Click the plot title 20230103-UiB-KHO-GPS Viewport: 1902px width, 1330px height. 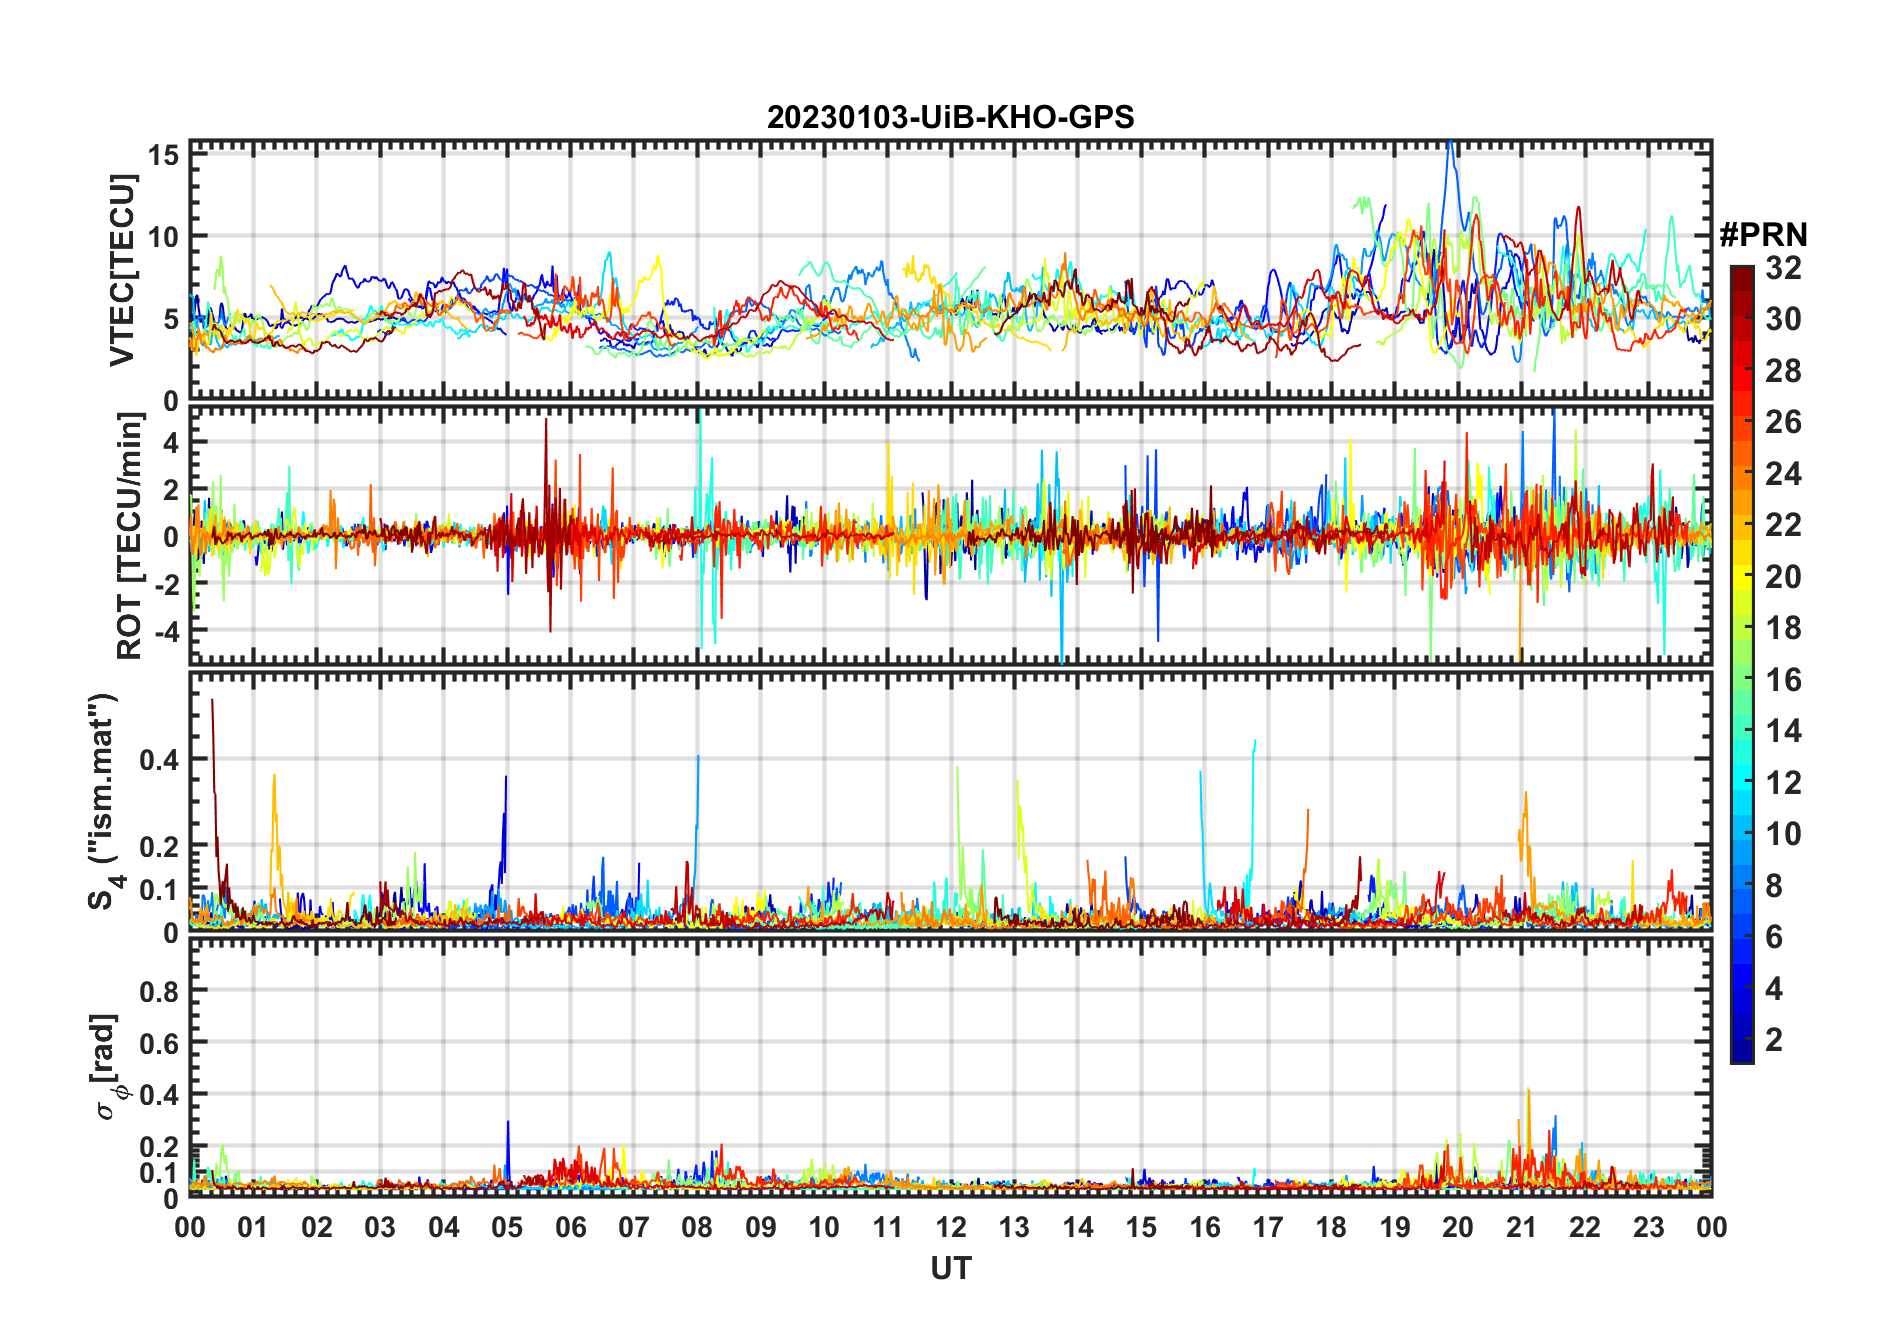[x=950, y=117]
